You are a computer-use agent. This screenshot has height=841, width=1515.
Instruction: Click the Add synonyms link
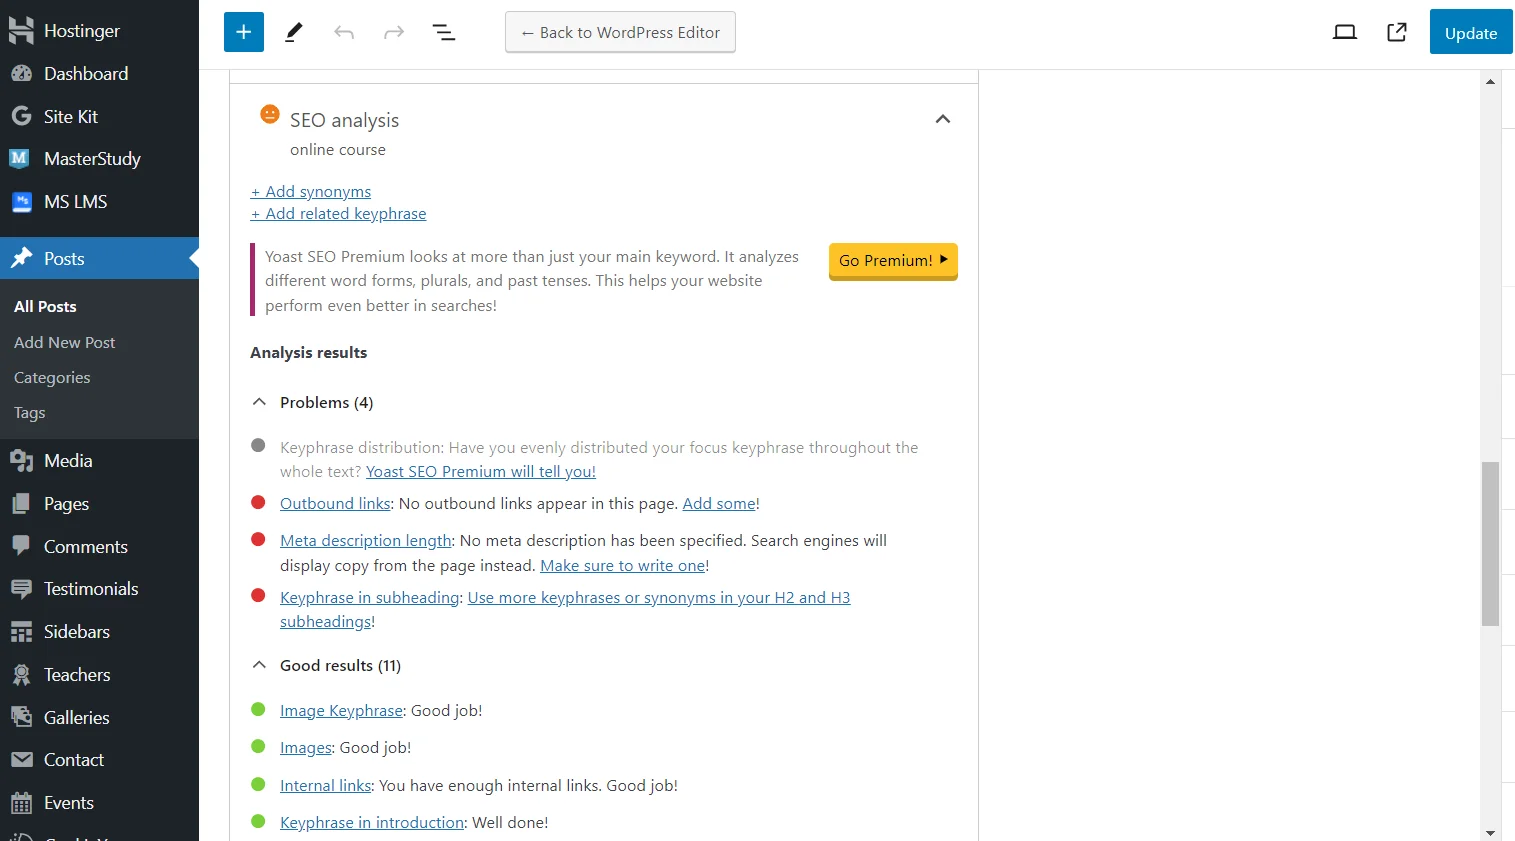coord(311,192)
